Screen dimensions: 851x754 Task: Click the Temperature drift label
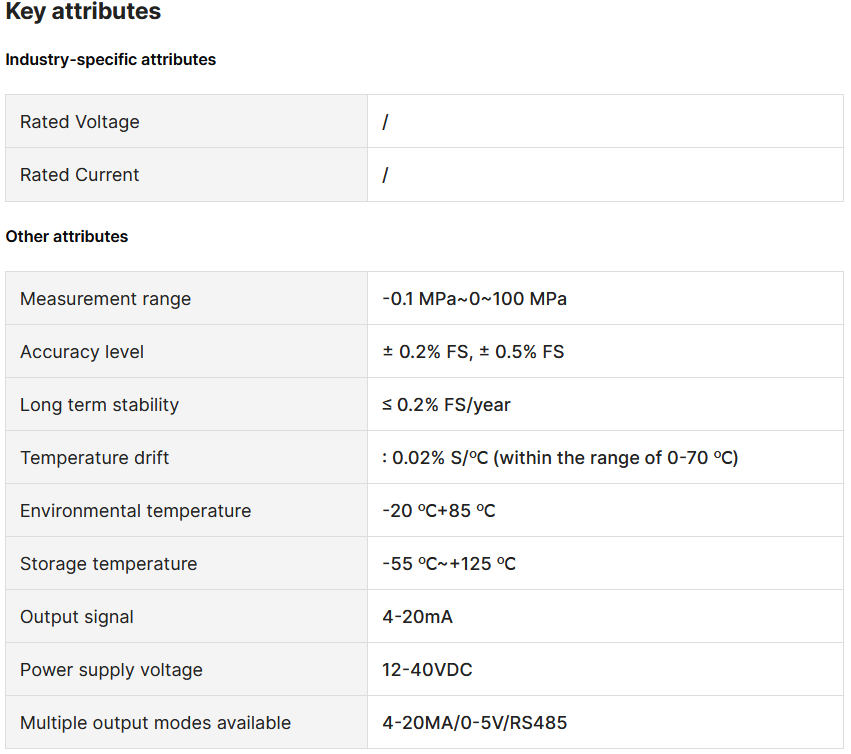coord(94,458)
